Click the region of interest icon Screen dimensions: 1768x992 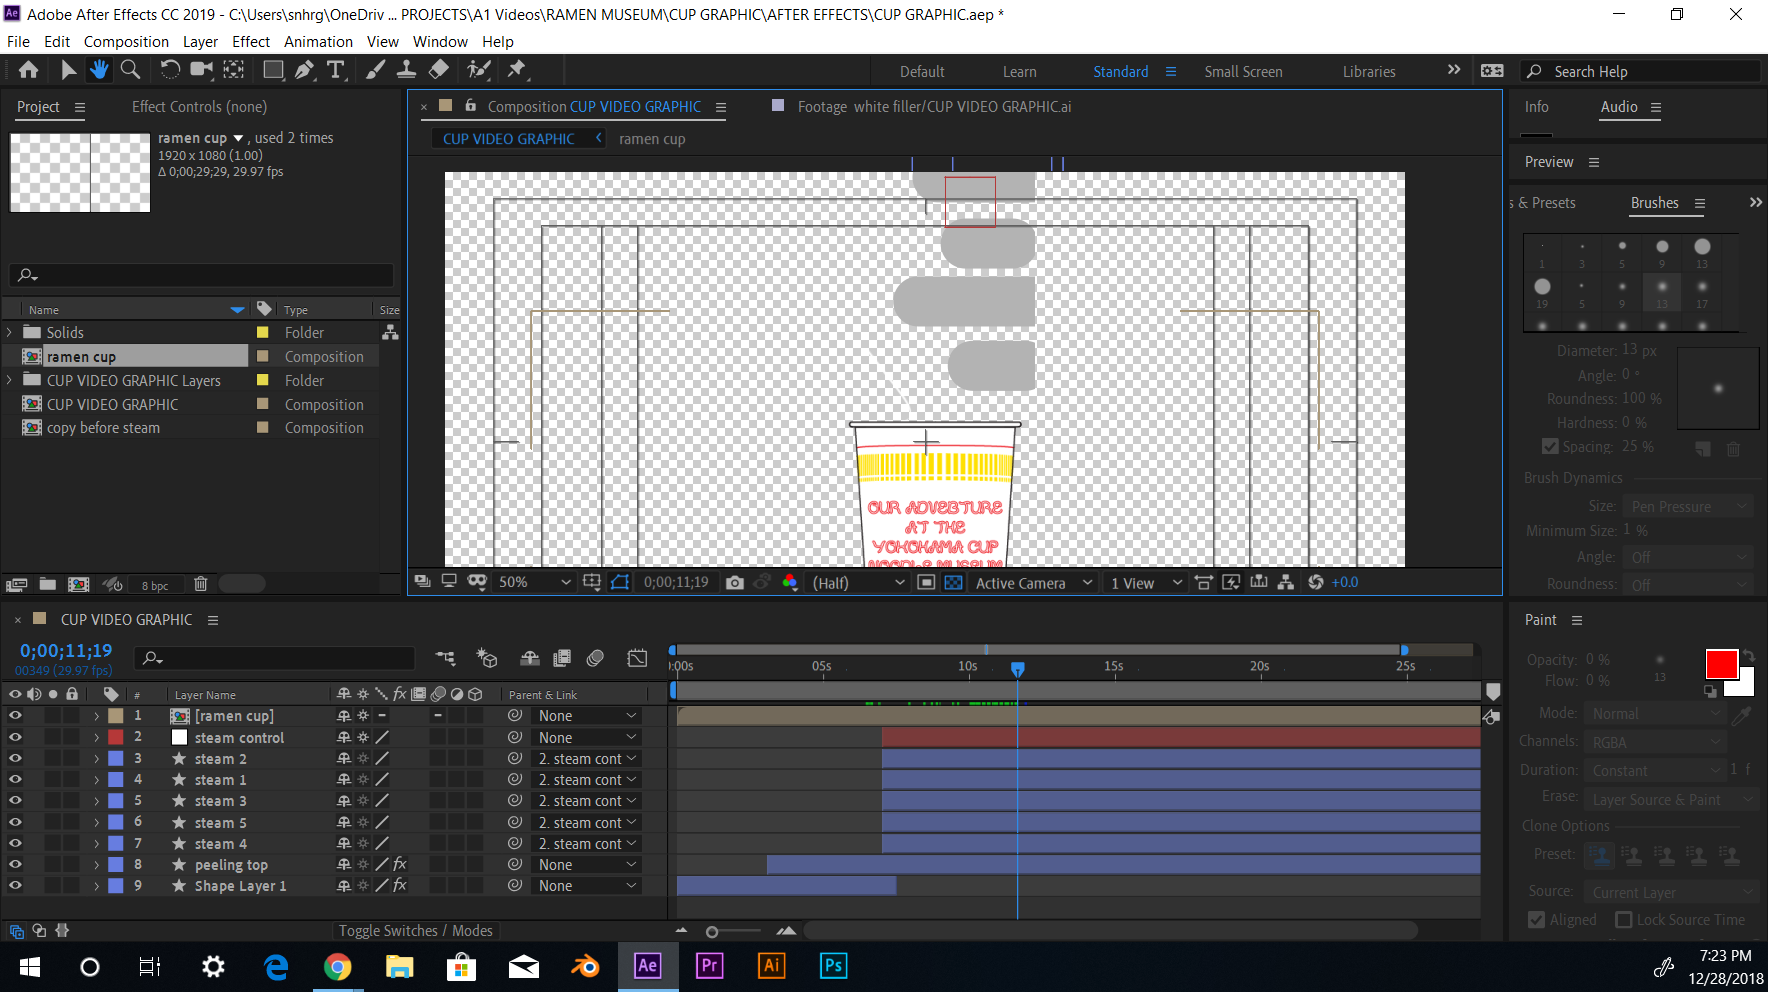pos(926,583)
